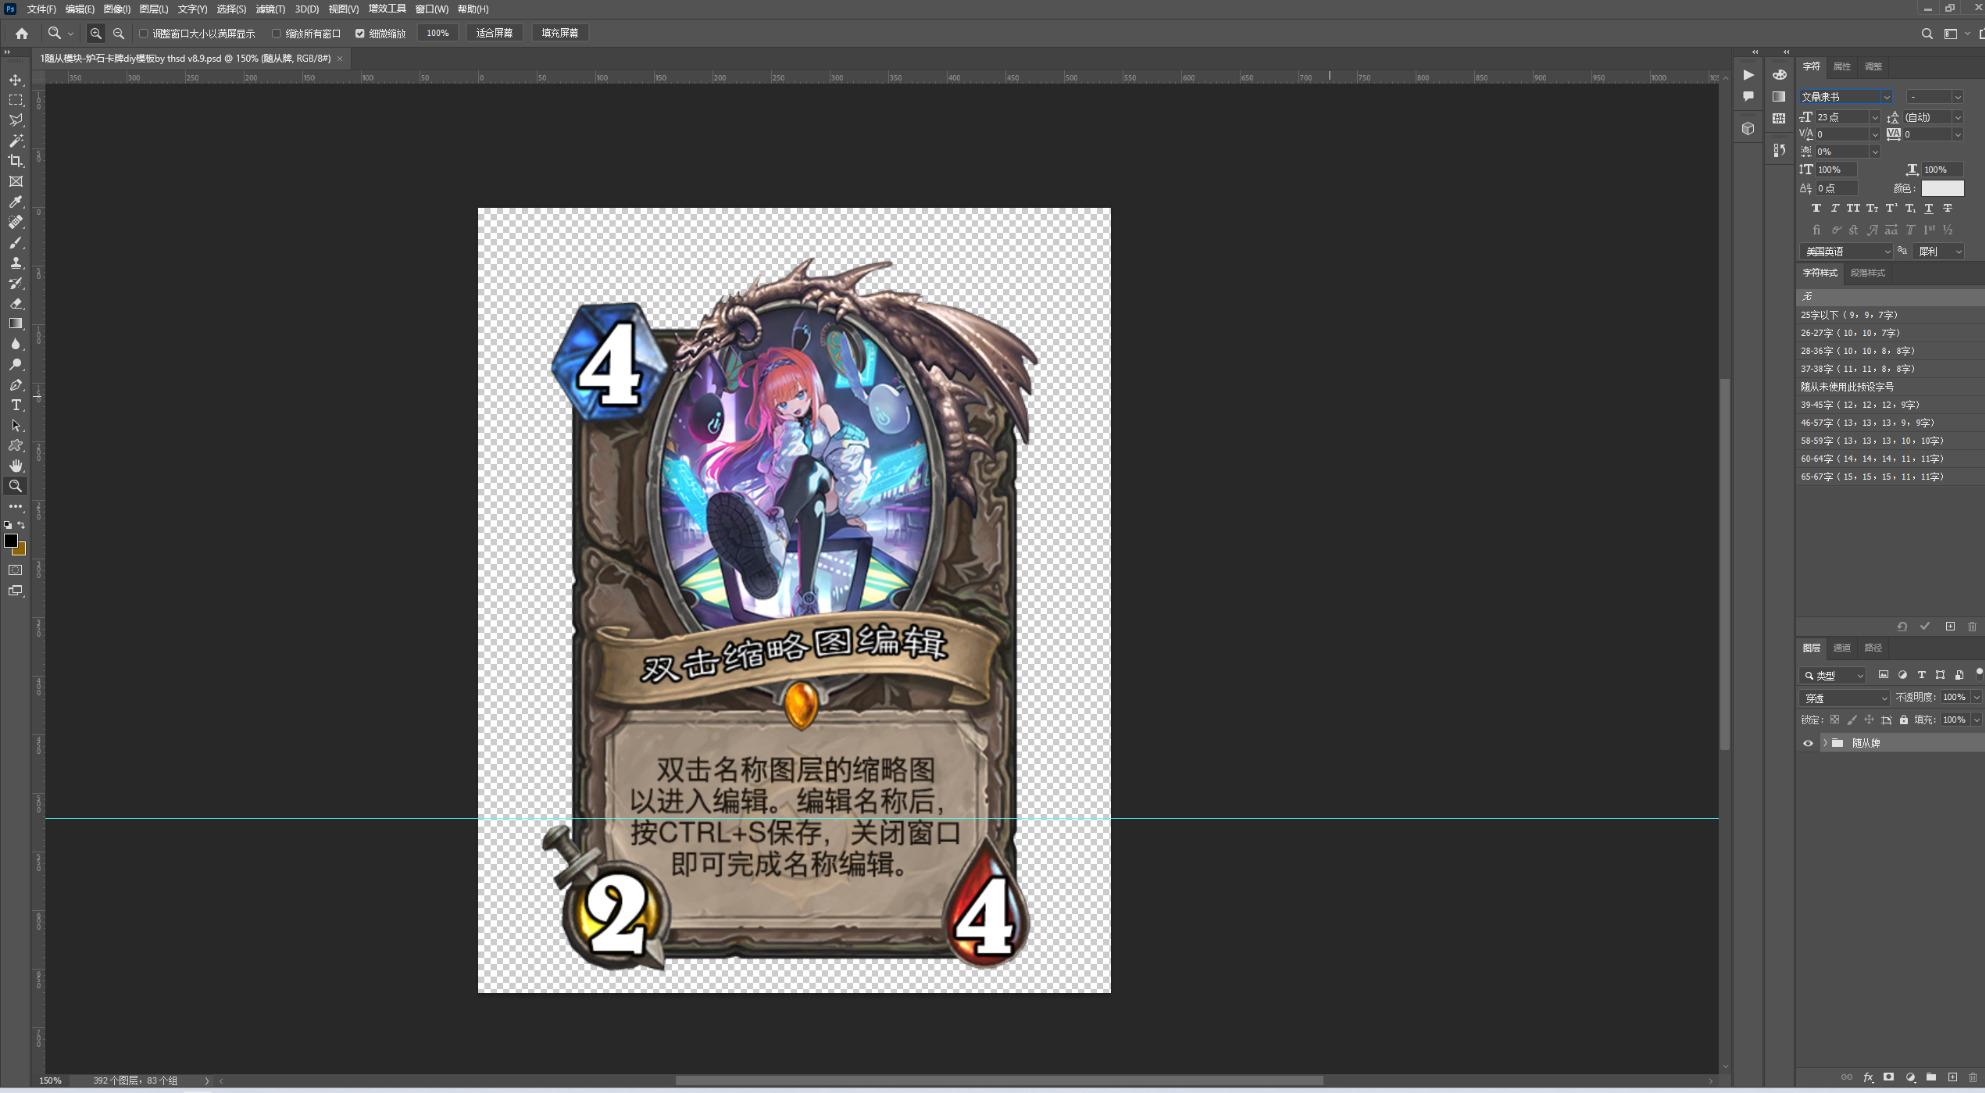
Task: Select the Magic Wand tool
Action: pyautogui.click(x=15, y=141)
